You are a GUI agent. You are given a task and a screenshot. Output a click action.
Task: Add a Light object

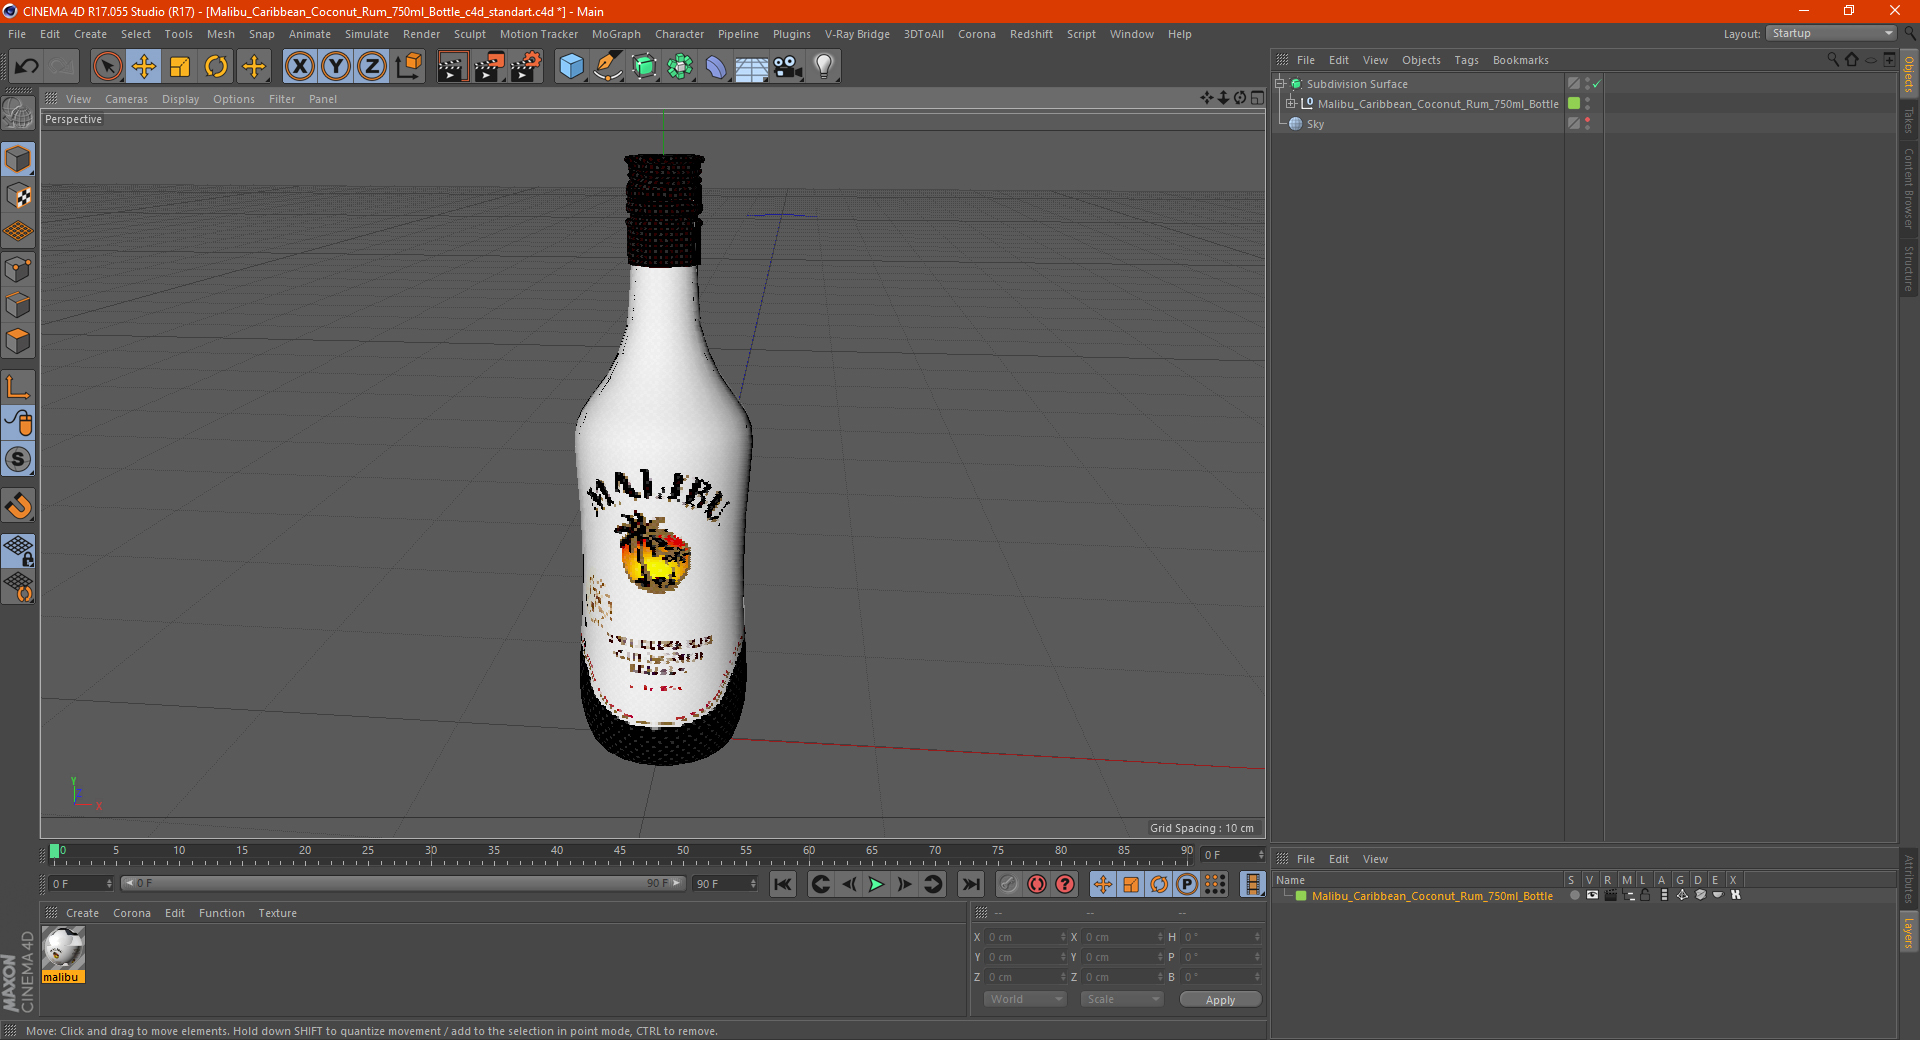pyautogui.click(x=824, y=67)
